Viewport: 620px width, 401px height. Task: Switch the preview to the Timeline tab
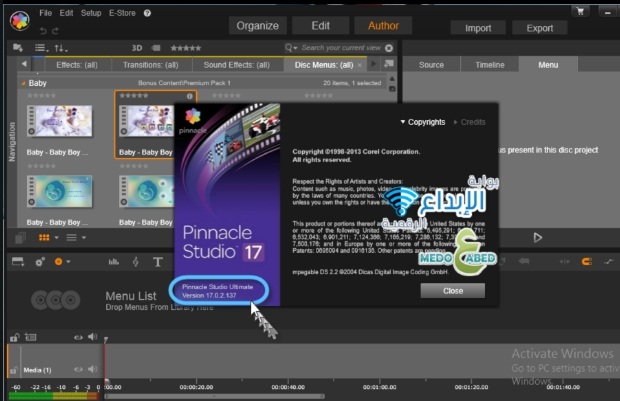[x=490, y=65]
